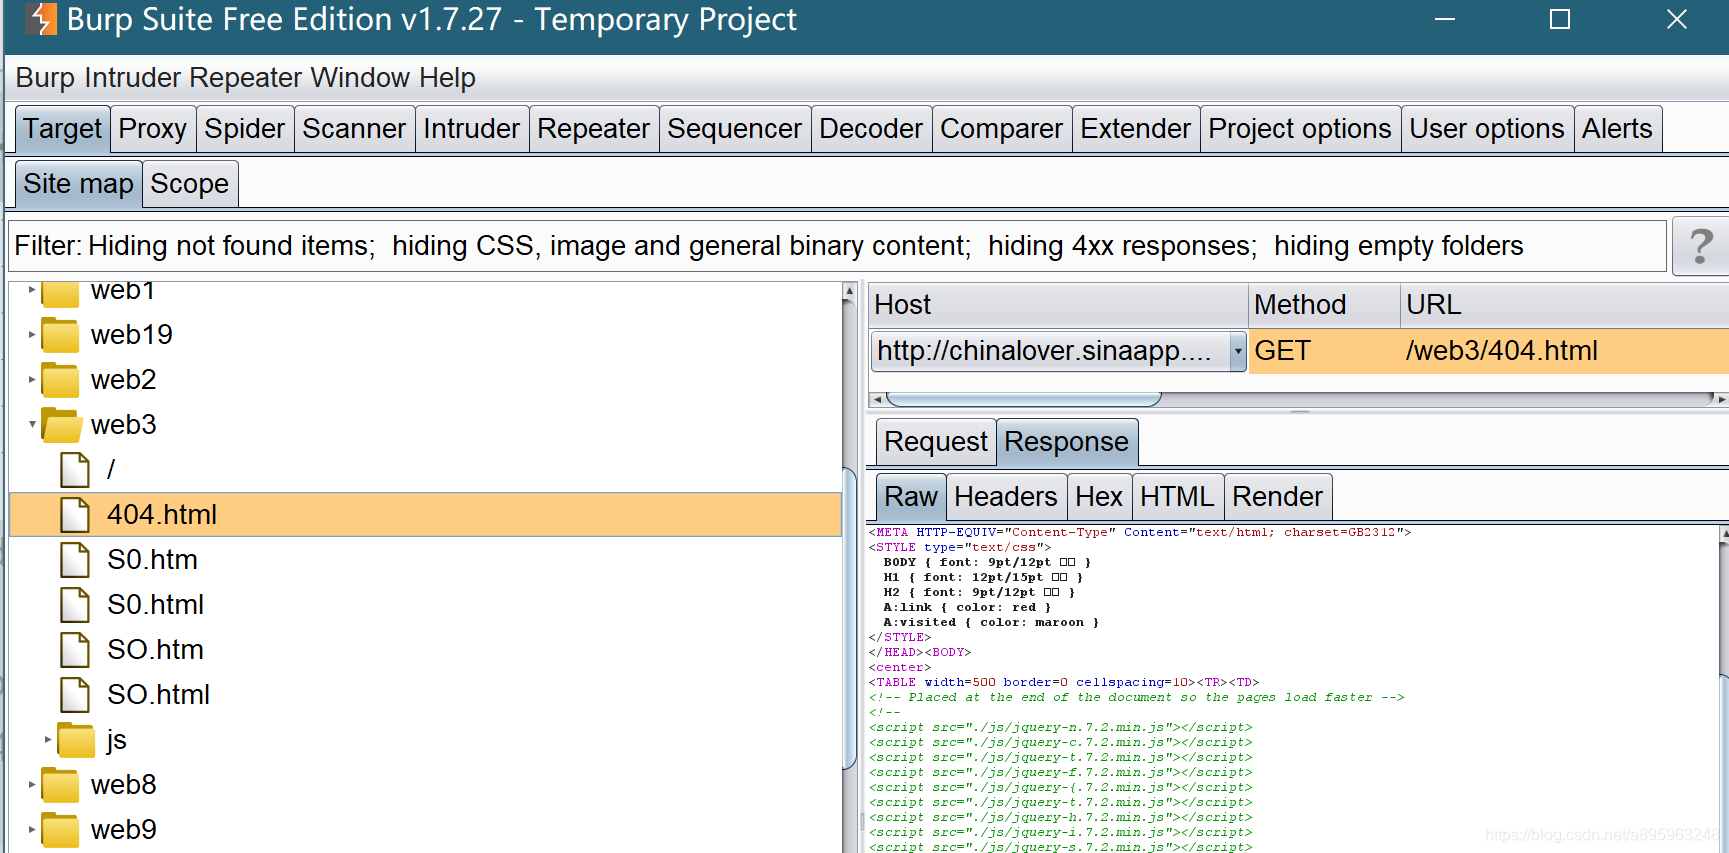The image size is (1729, 853).
Task: Select the Site map sub-tab
Action: [x=79, y=184]
